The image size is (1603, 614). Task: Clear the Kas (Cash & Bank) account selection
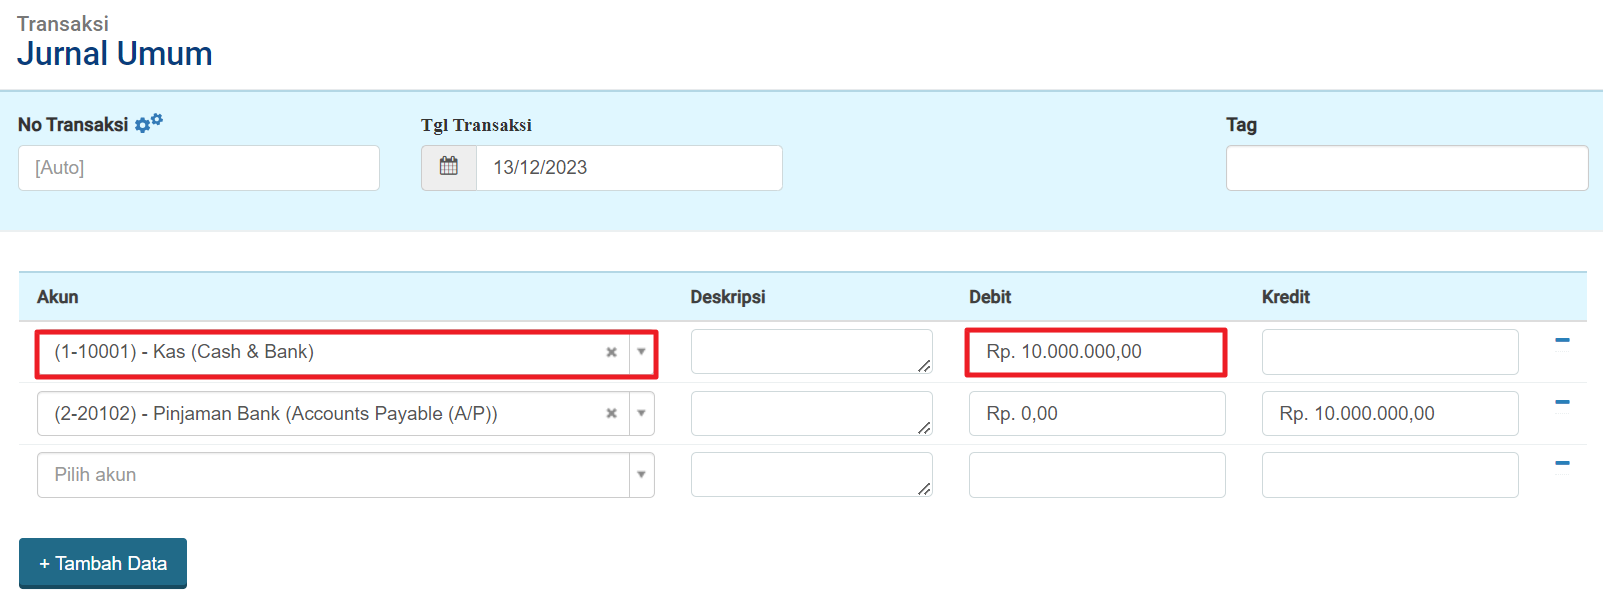coord(611,352)
